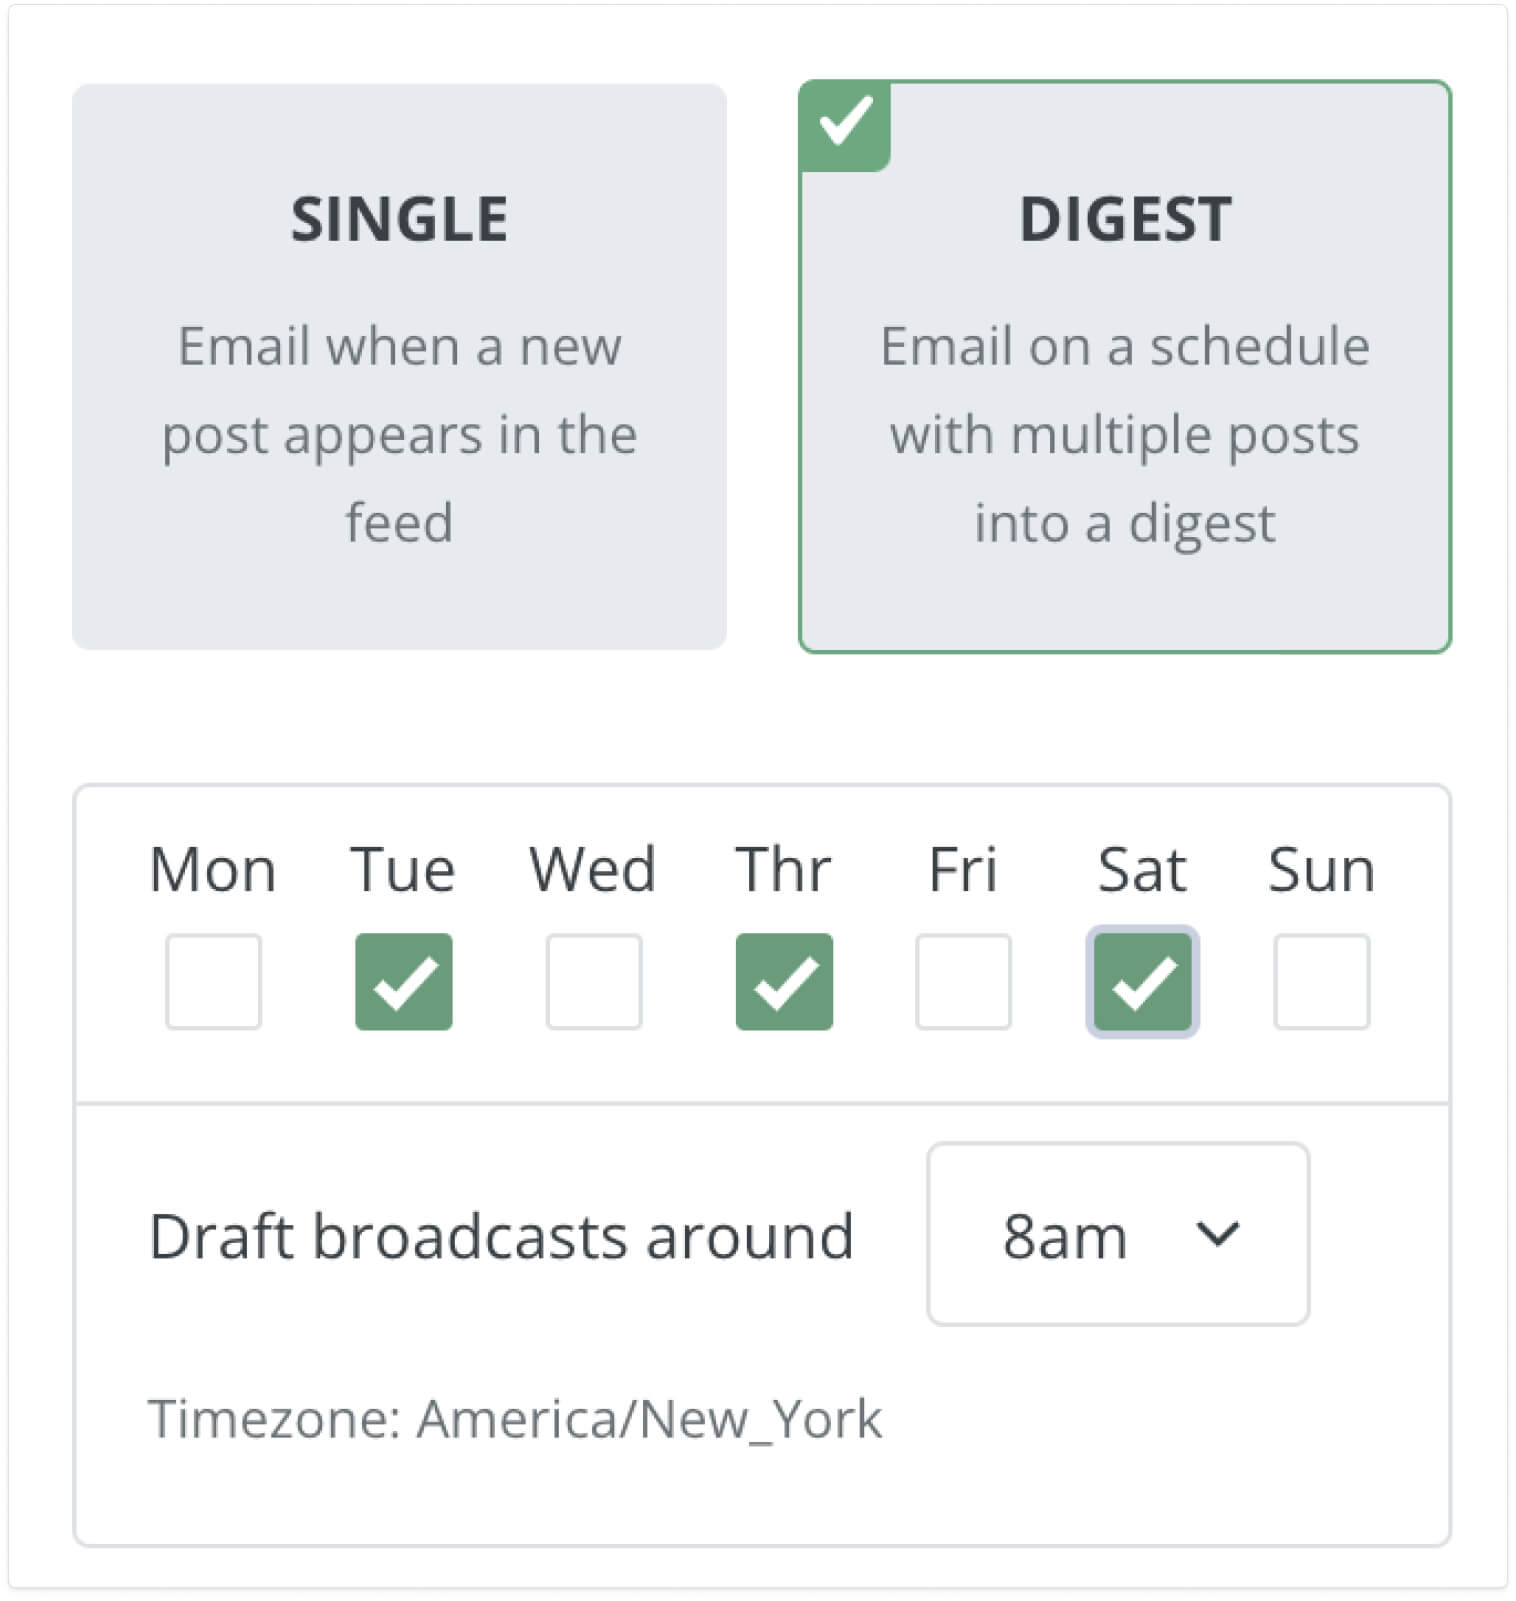Click the Mon day label
The height and width of the screenshot is (1601, 1516).
[x=213, y=868]
